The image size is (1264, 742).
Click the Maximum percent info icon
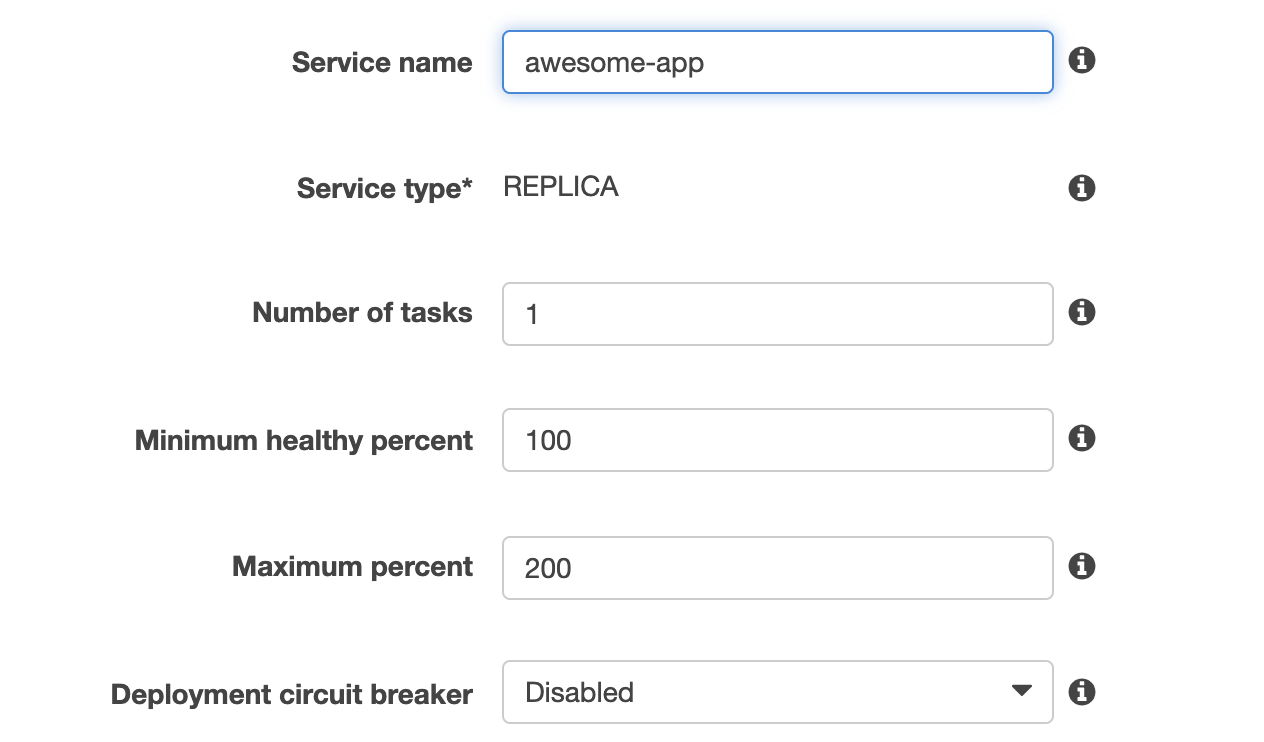pos(1081,565)
